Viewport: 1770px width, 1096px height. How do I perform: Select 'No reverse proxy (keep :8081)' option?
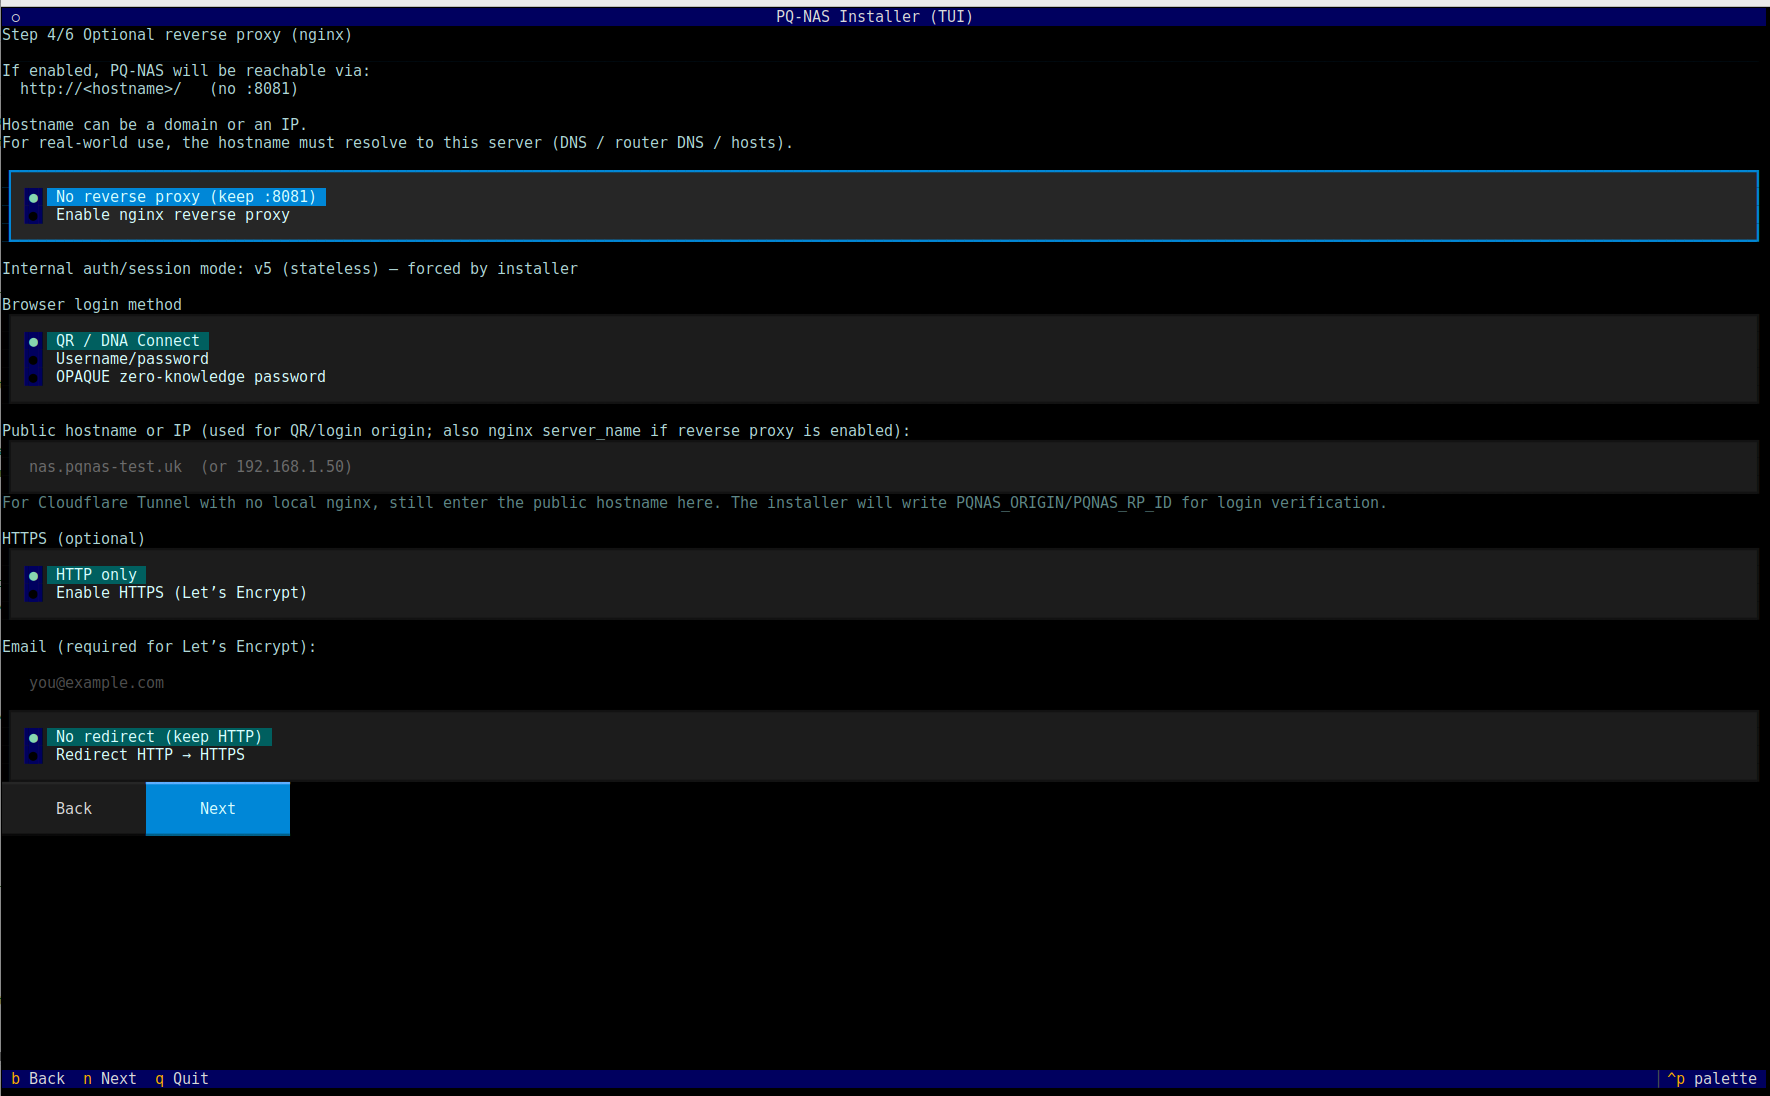click(x=176, y=197)
